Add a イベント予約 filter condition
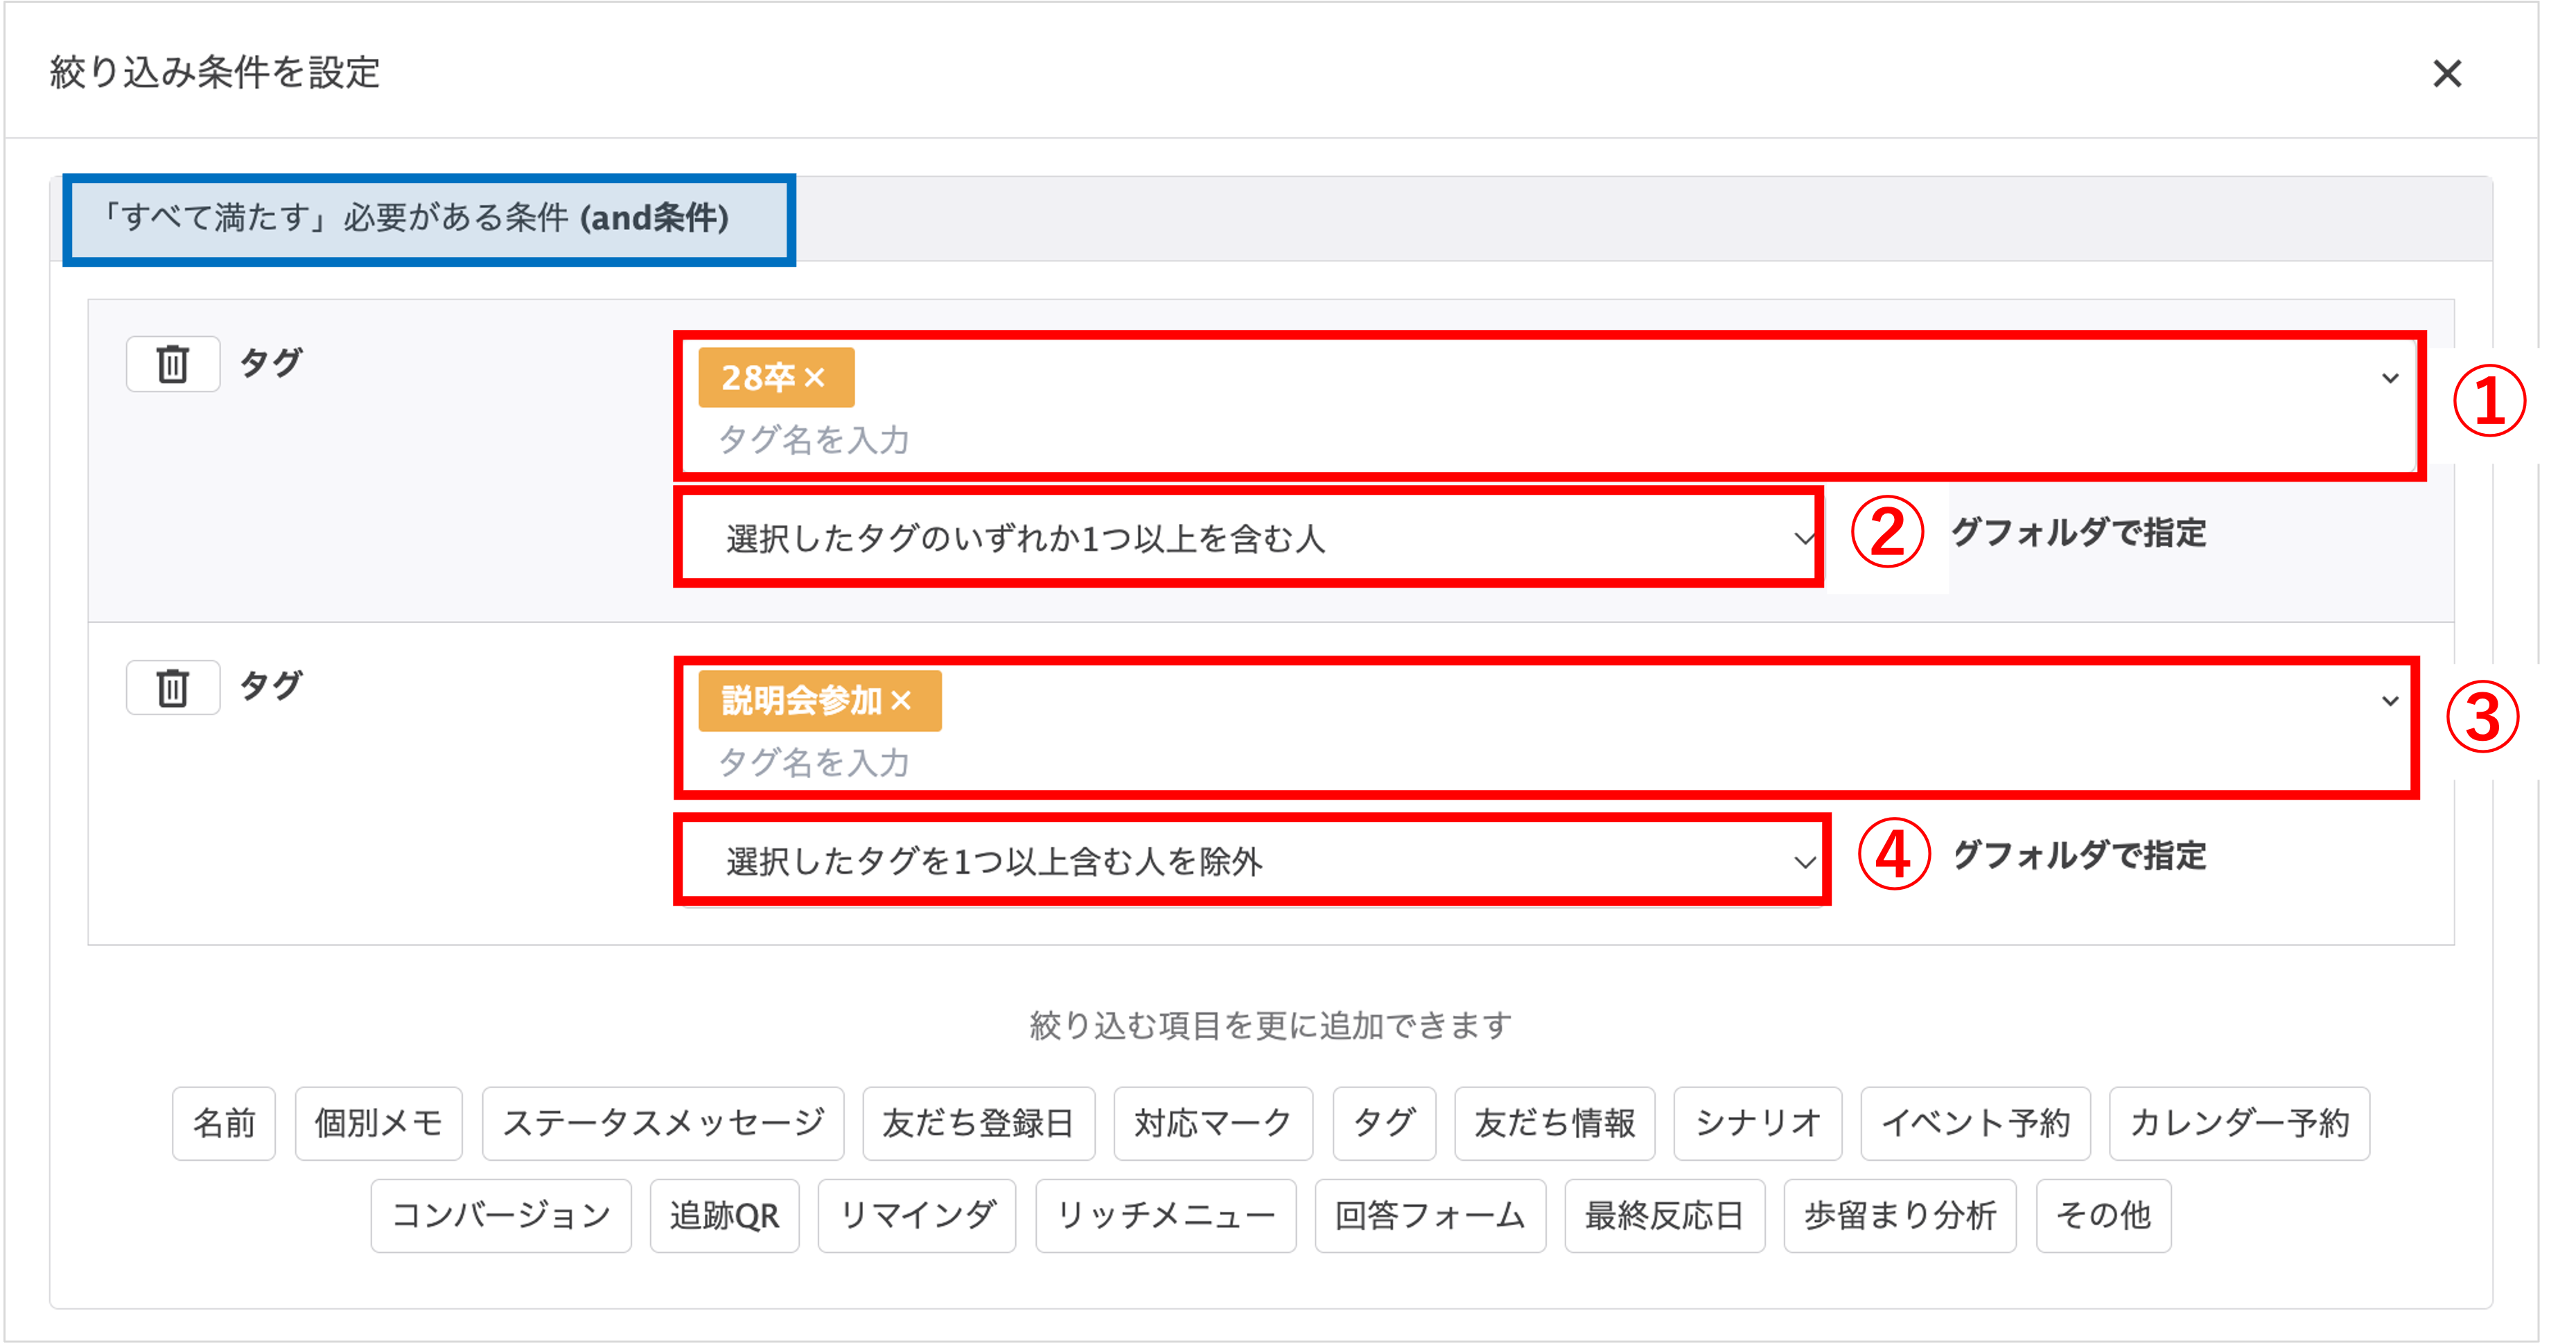 tap(1976, 1123)
